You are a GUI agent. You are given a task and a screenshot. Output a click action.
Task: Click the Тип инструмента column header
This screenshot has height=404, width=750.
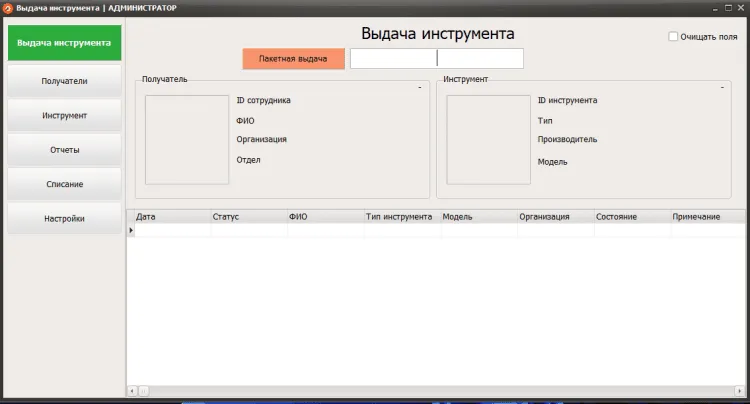click(402, 217)
